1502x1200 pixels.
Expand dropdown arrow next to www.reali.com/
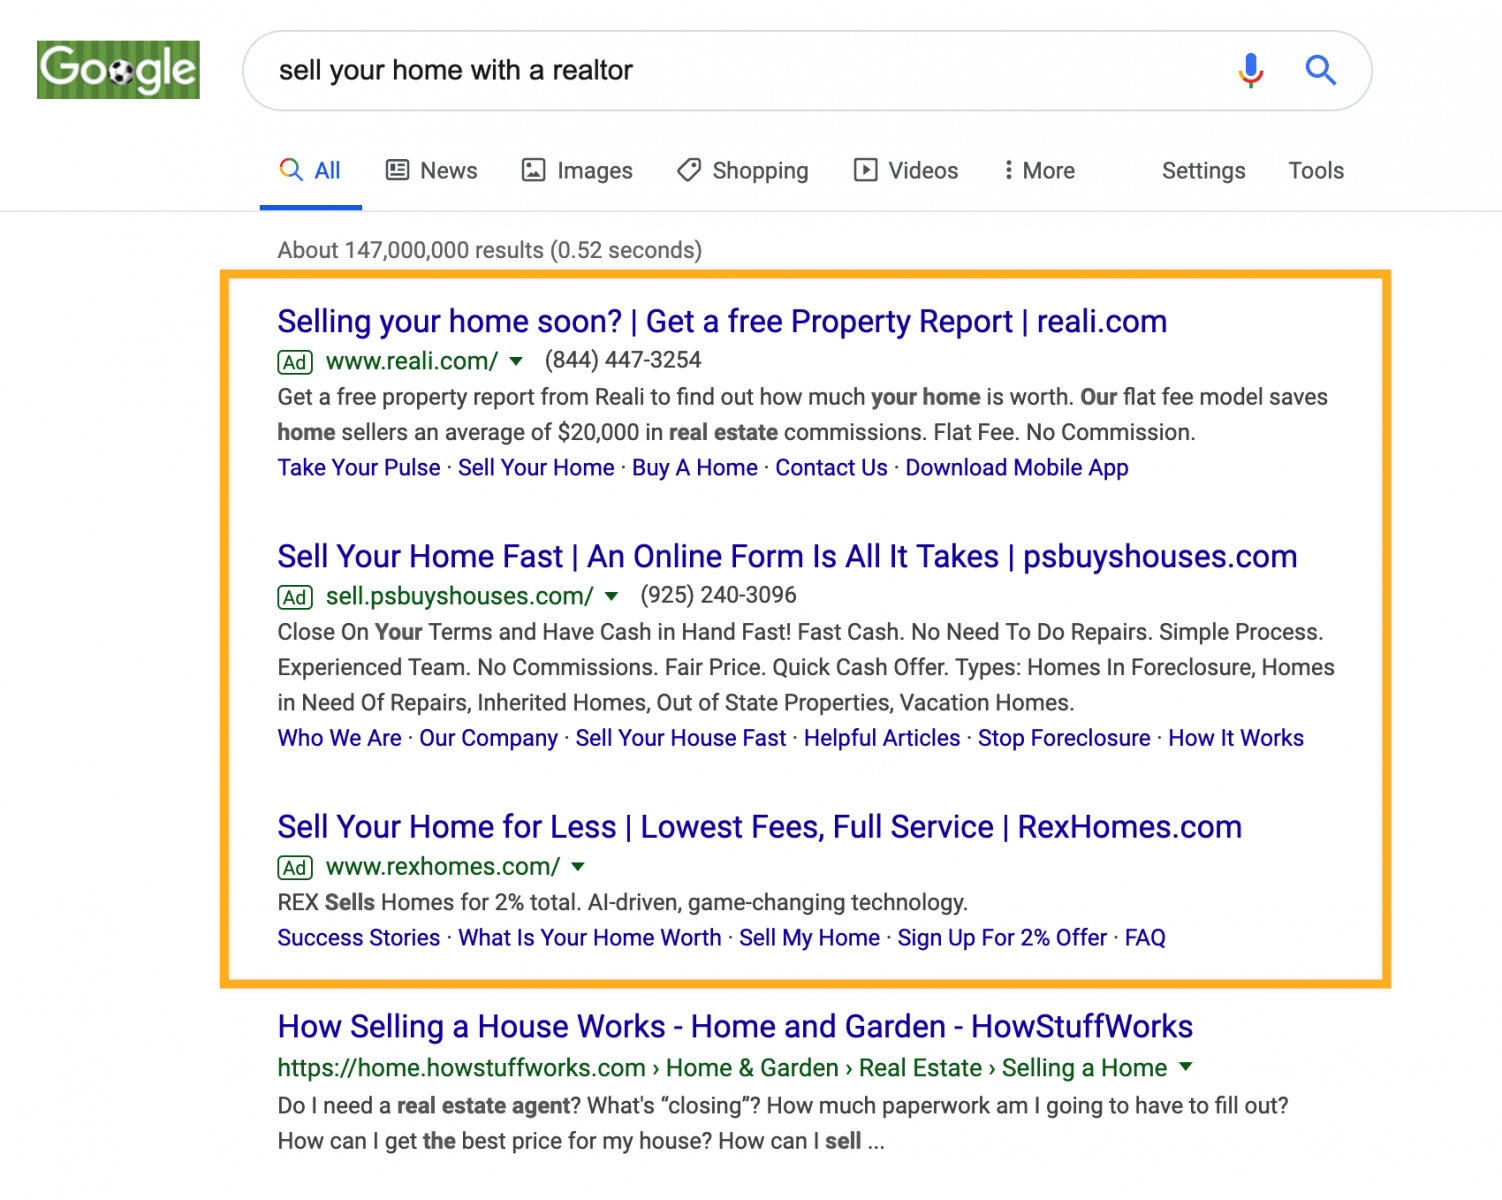coord(516,362)
